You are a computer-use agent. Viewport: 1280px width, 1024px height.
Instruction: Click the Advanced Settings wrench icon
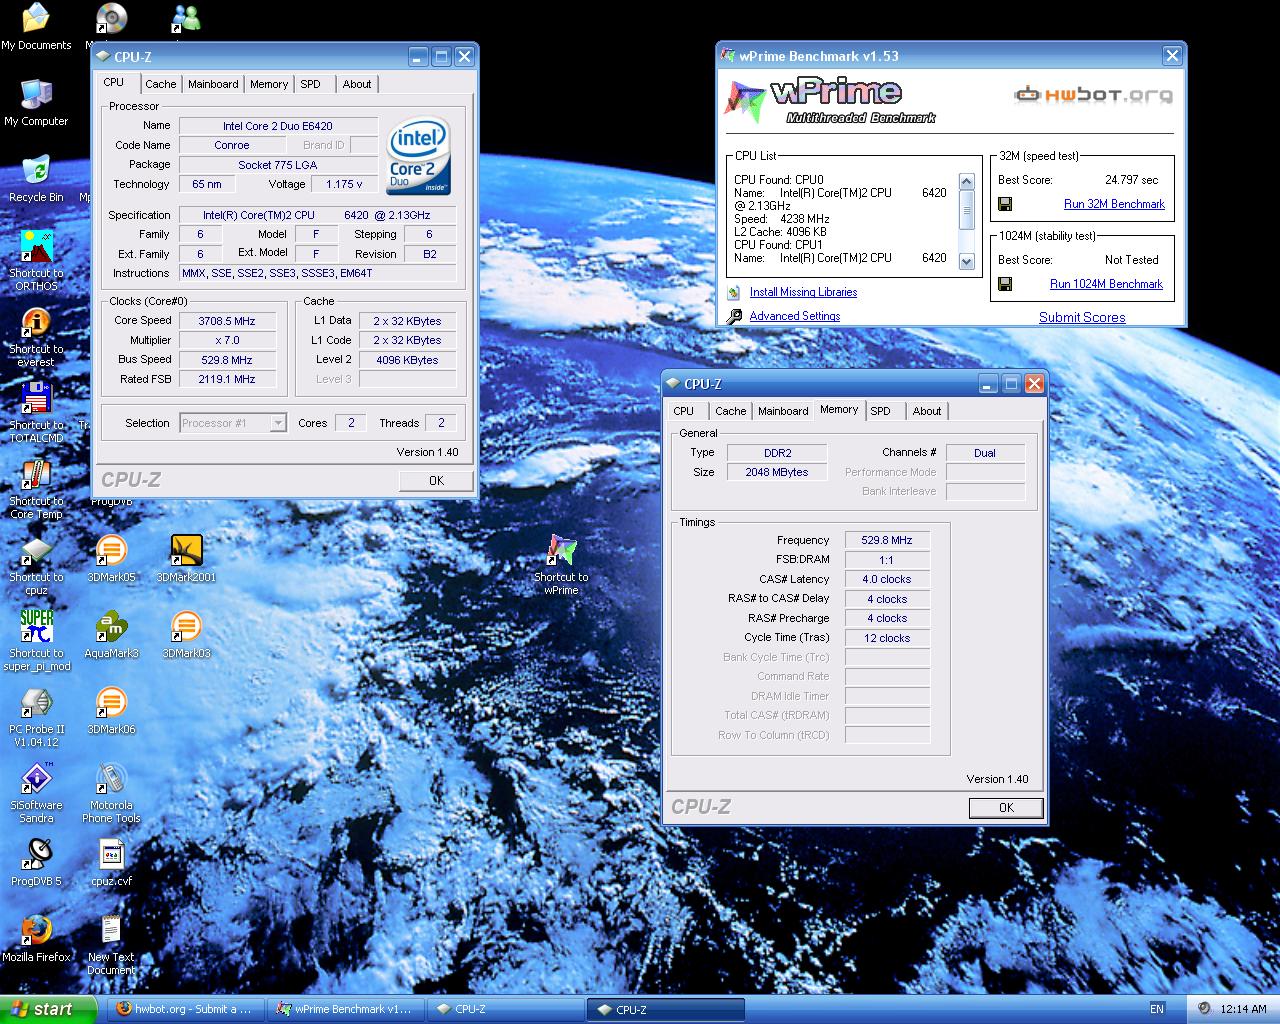[x=735, y=316]
